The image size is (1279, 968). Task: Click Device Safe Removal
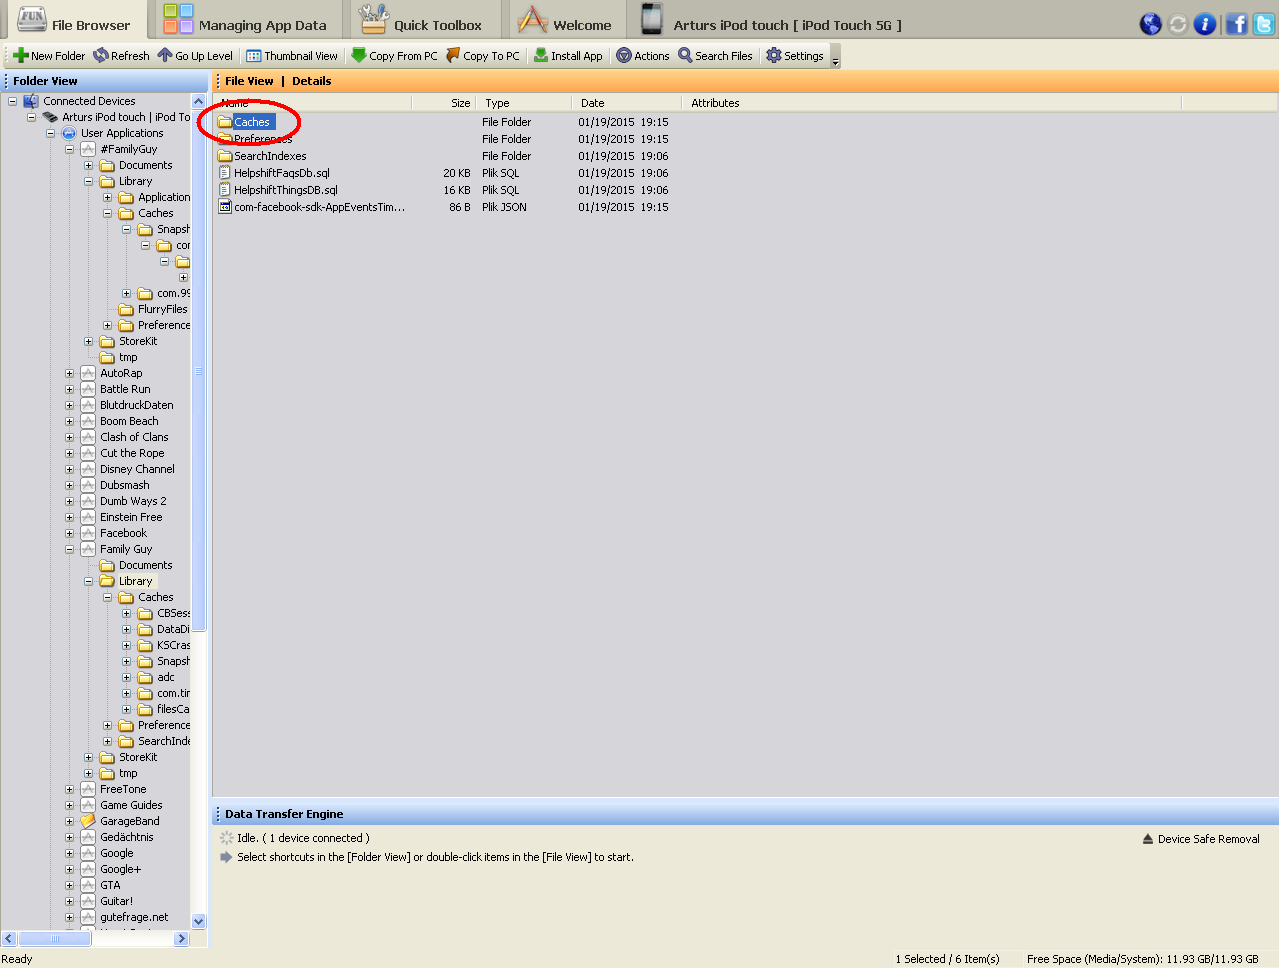pyautogui.click(x=1201, y=839)
